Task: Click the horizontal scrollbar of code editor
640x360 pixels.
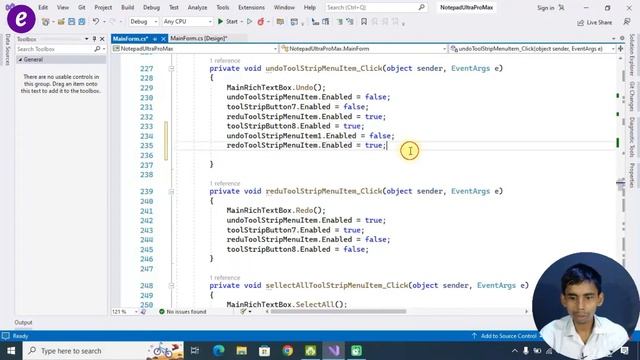Action: tap(338, 311)
